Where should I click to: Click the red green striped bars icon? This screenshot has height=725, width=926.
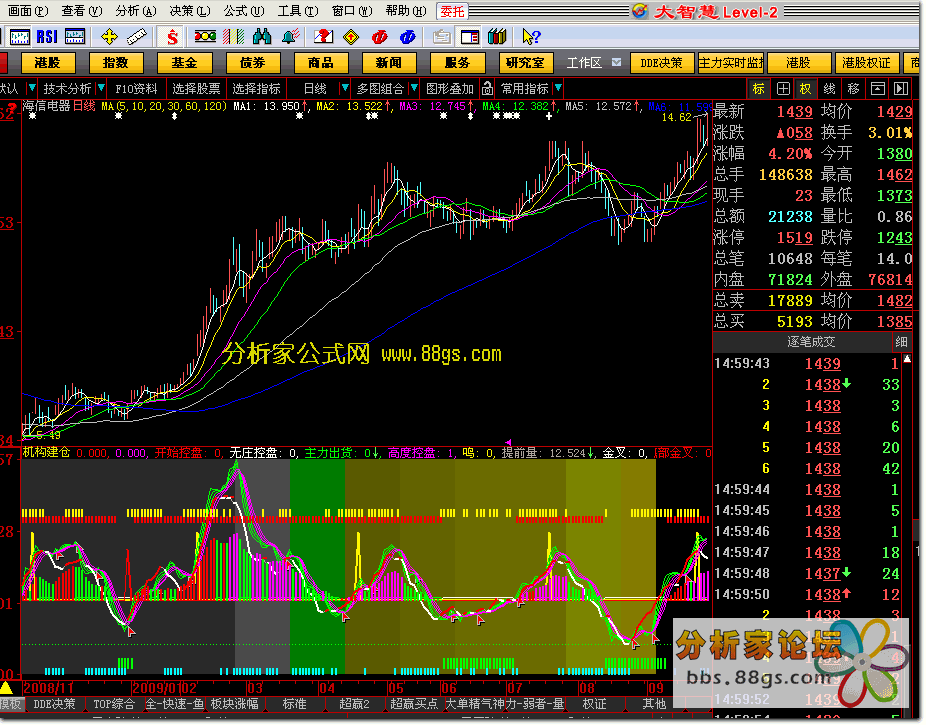coord(234,37)
